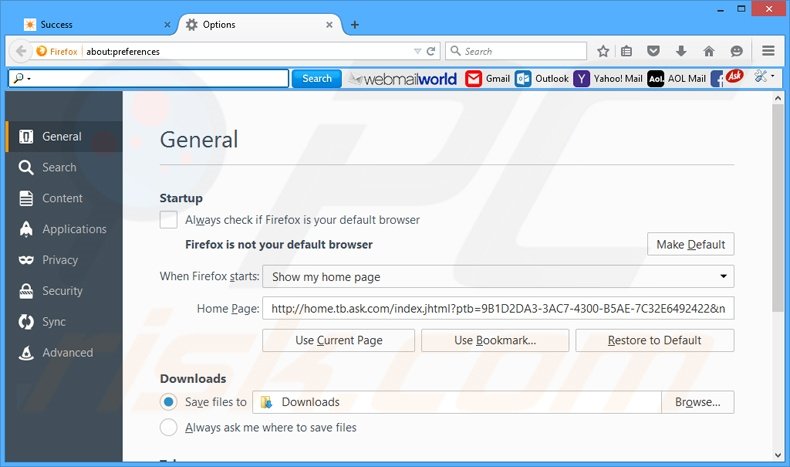Screen dimensions: 790x467
Task: Close the Success tab
Action: (167, 25)
